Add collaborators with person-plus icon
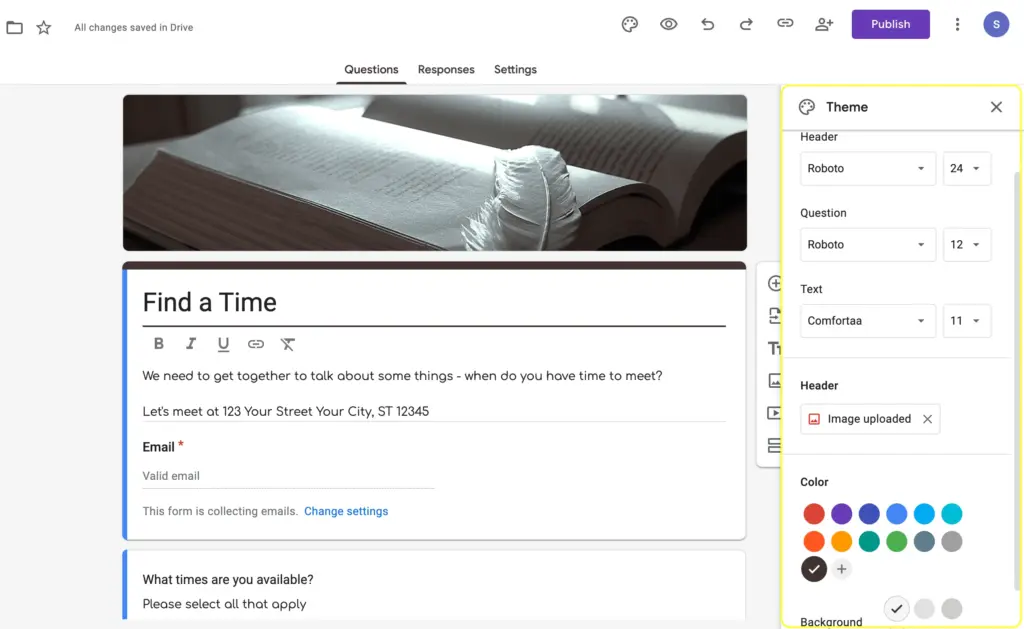 point(824,25)
